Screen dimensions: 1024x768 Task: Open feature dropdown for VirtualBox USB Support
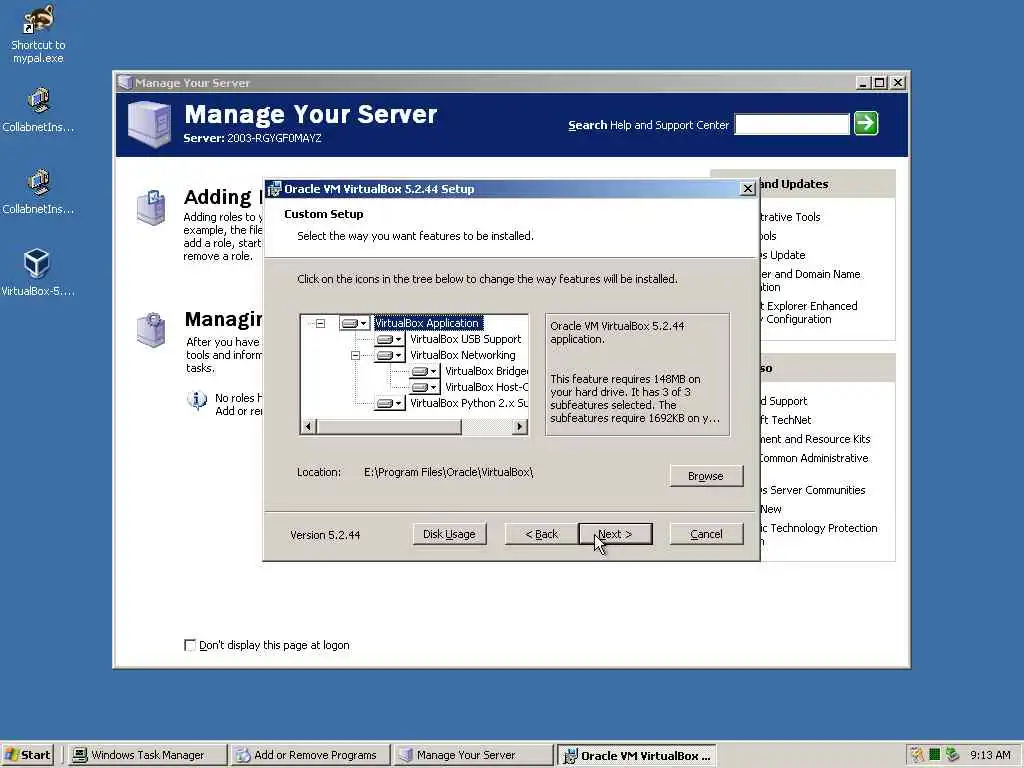point(390,339)
